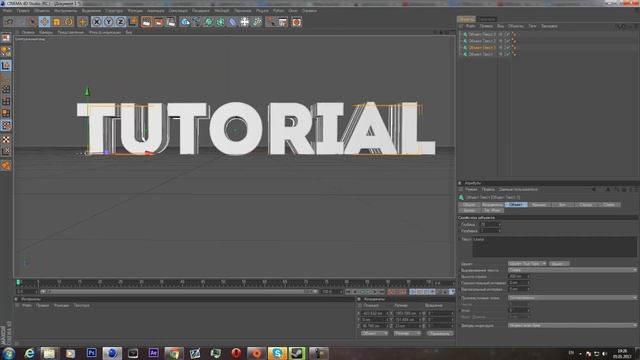
Task: Select the Live Selection arrow tool
Action: [x=32, y=22]
